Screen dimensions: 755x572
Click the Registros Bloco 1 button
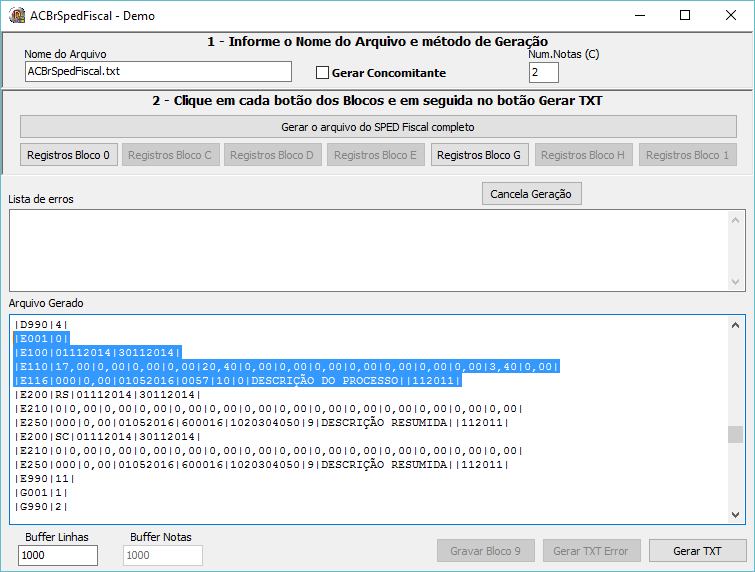click(688, 155)
